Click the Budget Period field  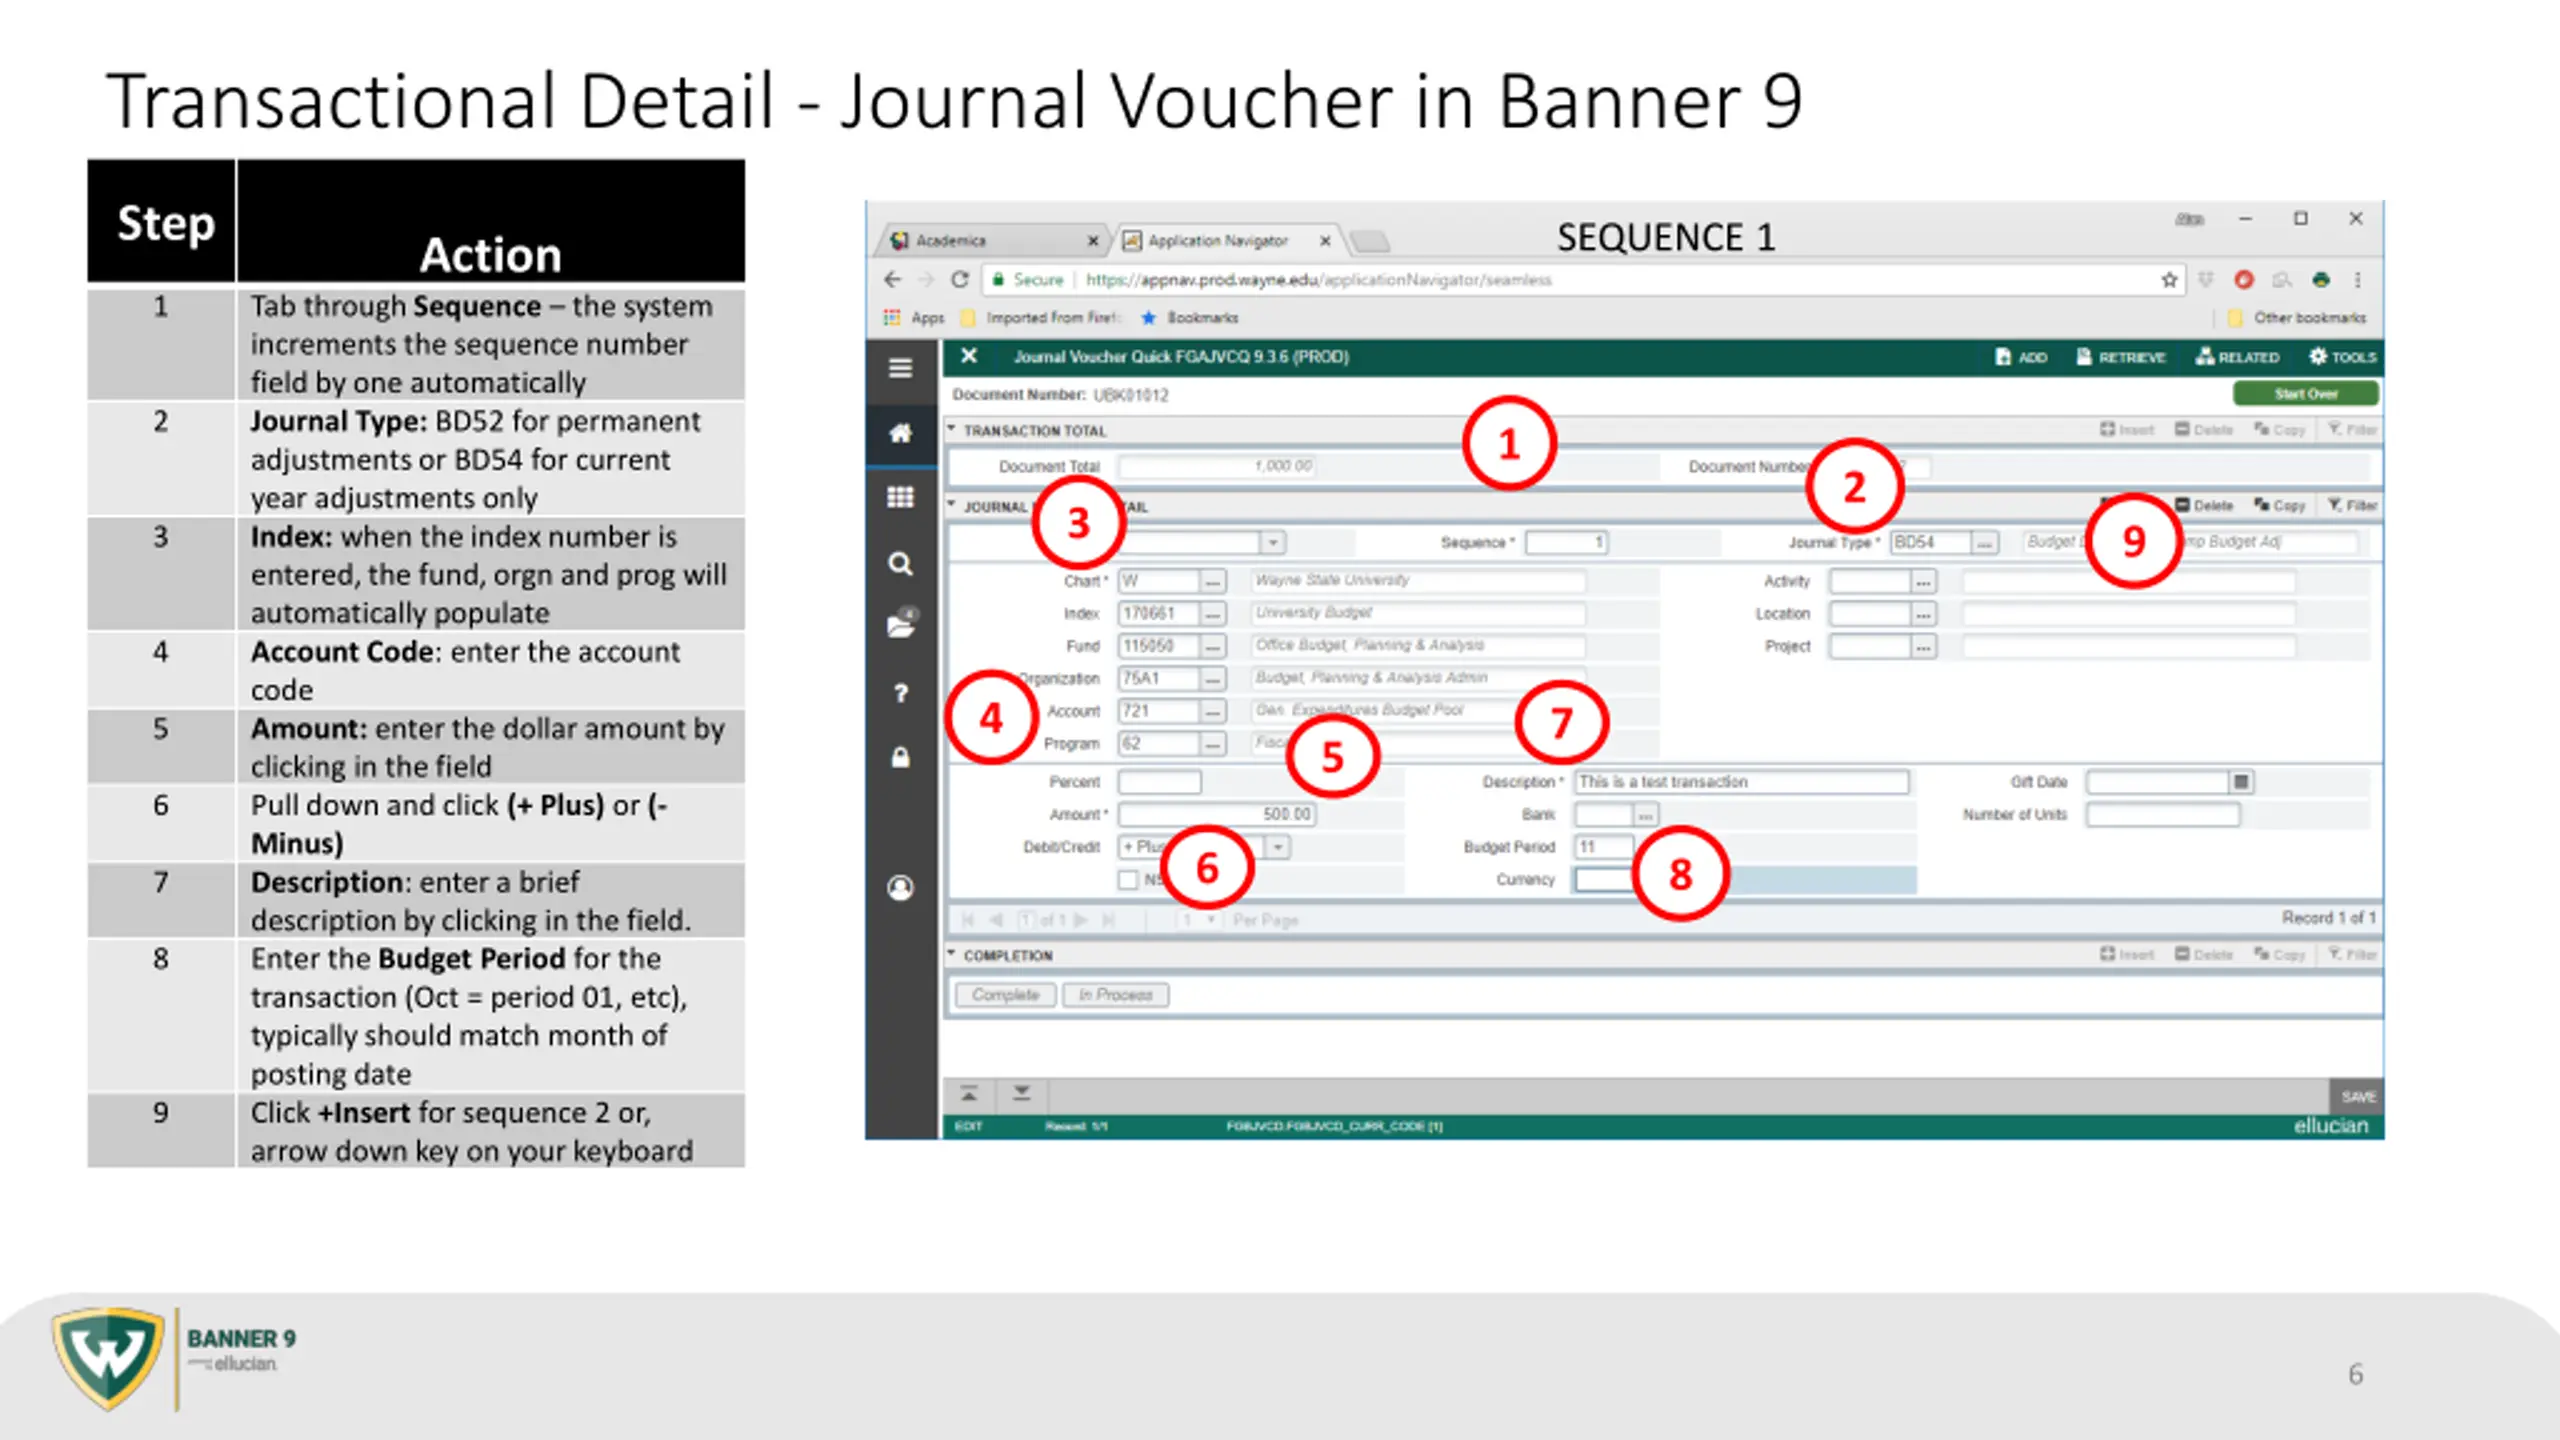1603,847
